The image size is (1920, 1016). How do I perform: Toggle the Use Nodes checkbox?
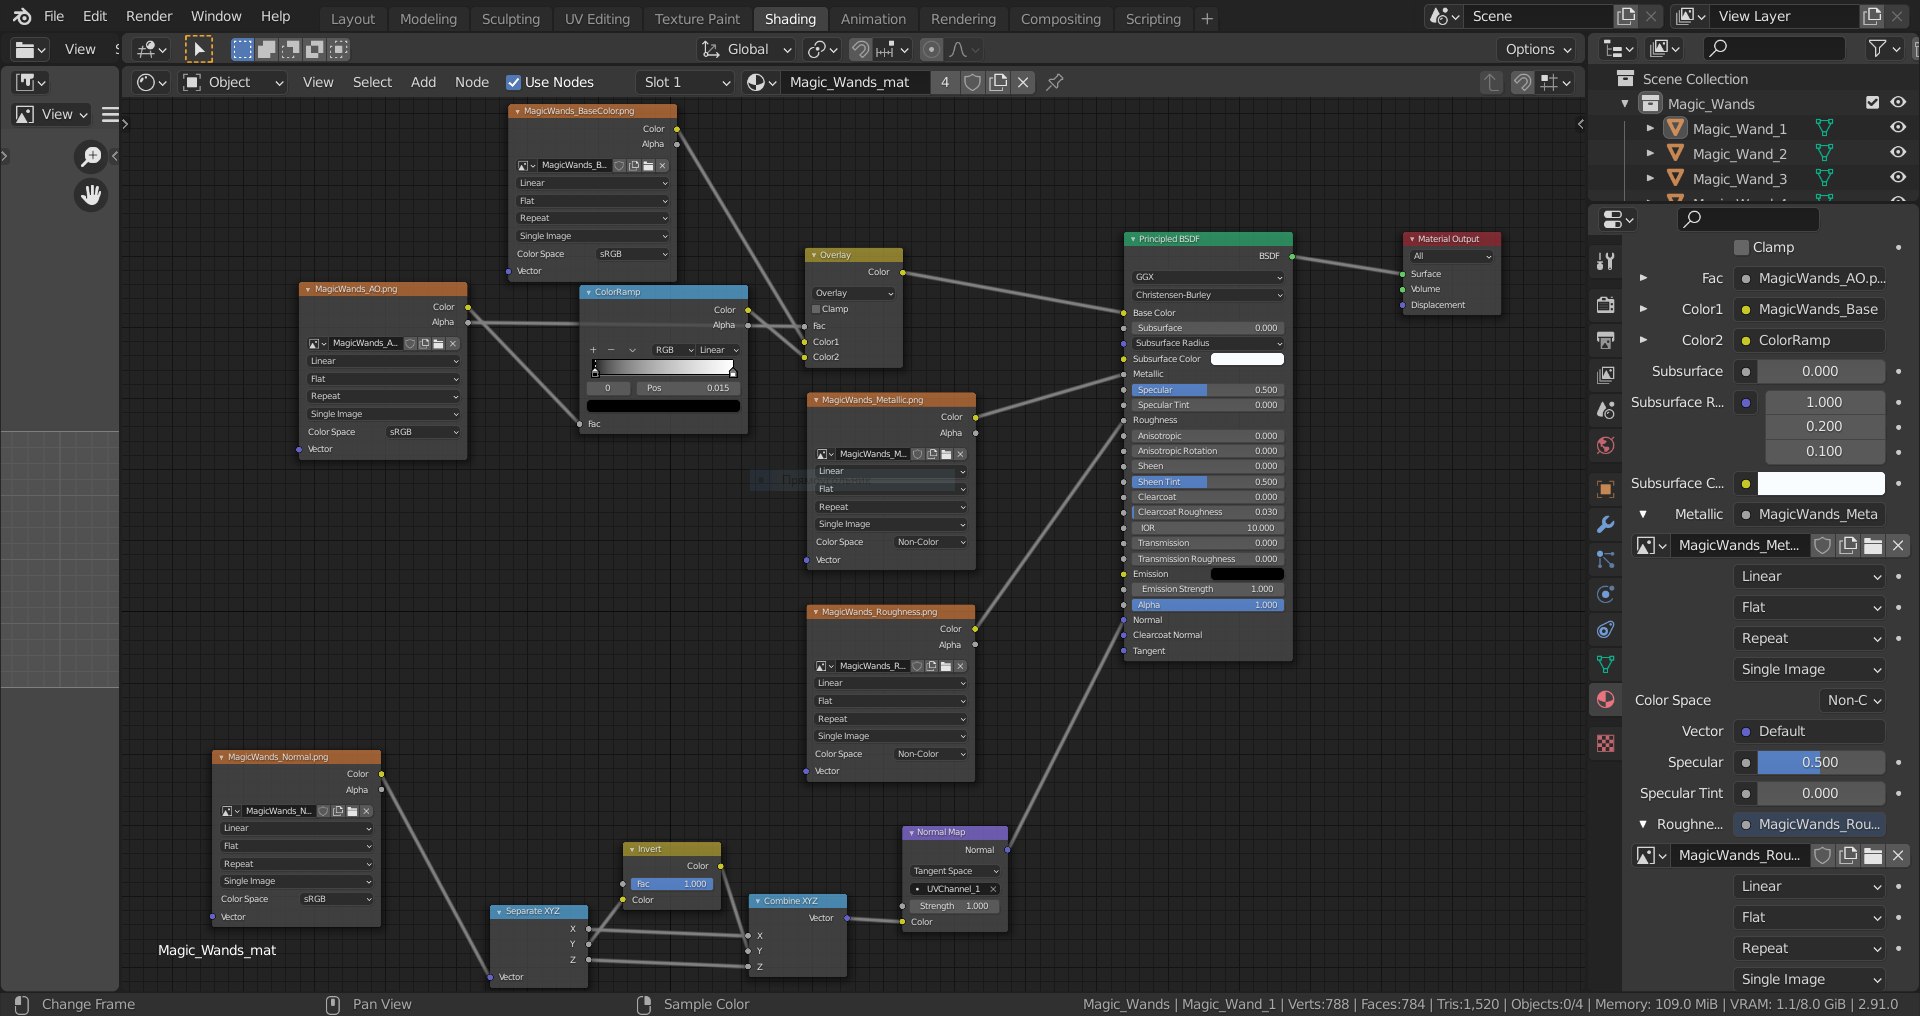513,82
